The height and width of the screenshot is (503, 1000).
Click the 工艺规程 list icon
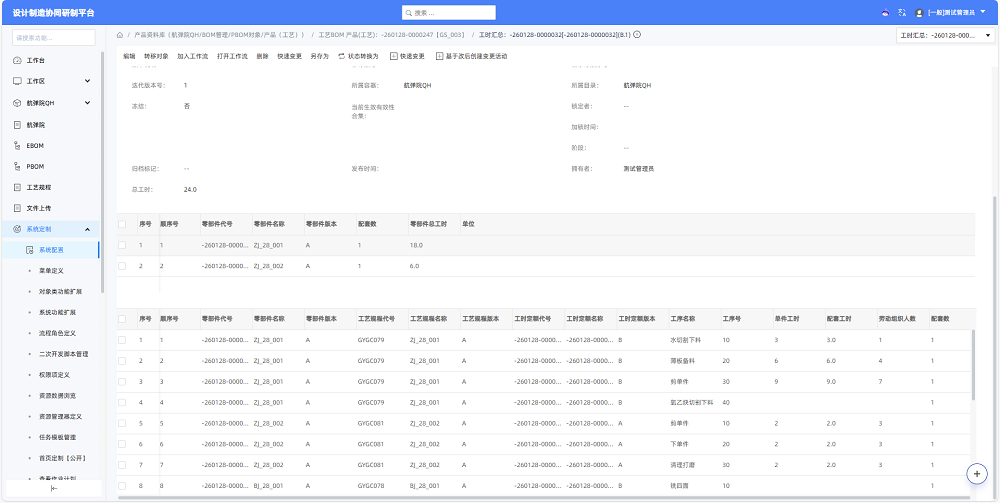click(18, 187)
